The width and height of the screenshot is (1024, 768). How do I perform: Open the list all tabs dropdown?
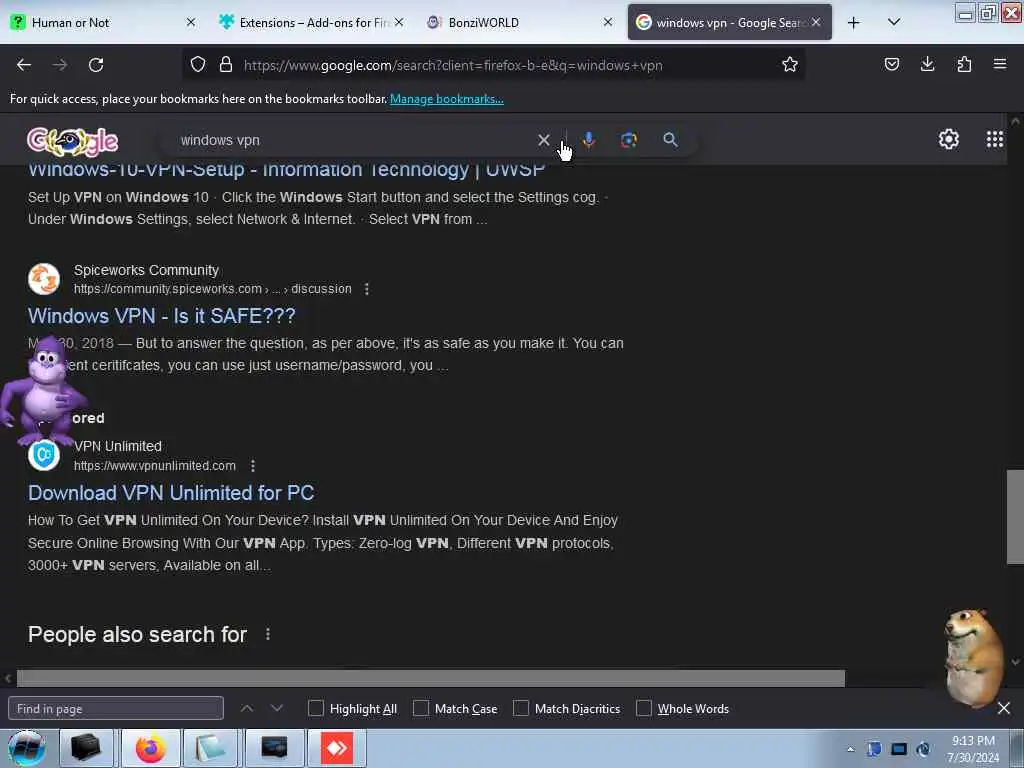894,22
